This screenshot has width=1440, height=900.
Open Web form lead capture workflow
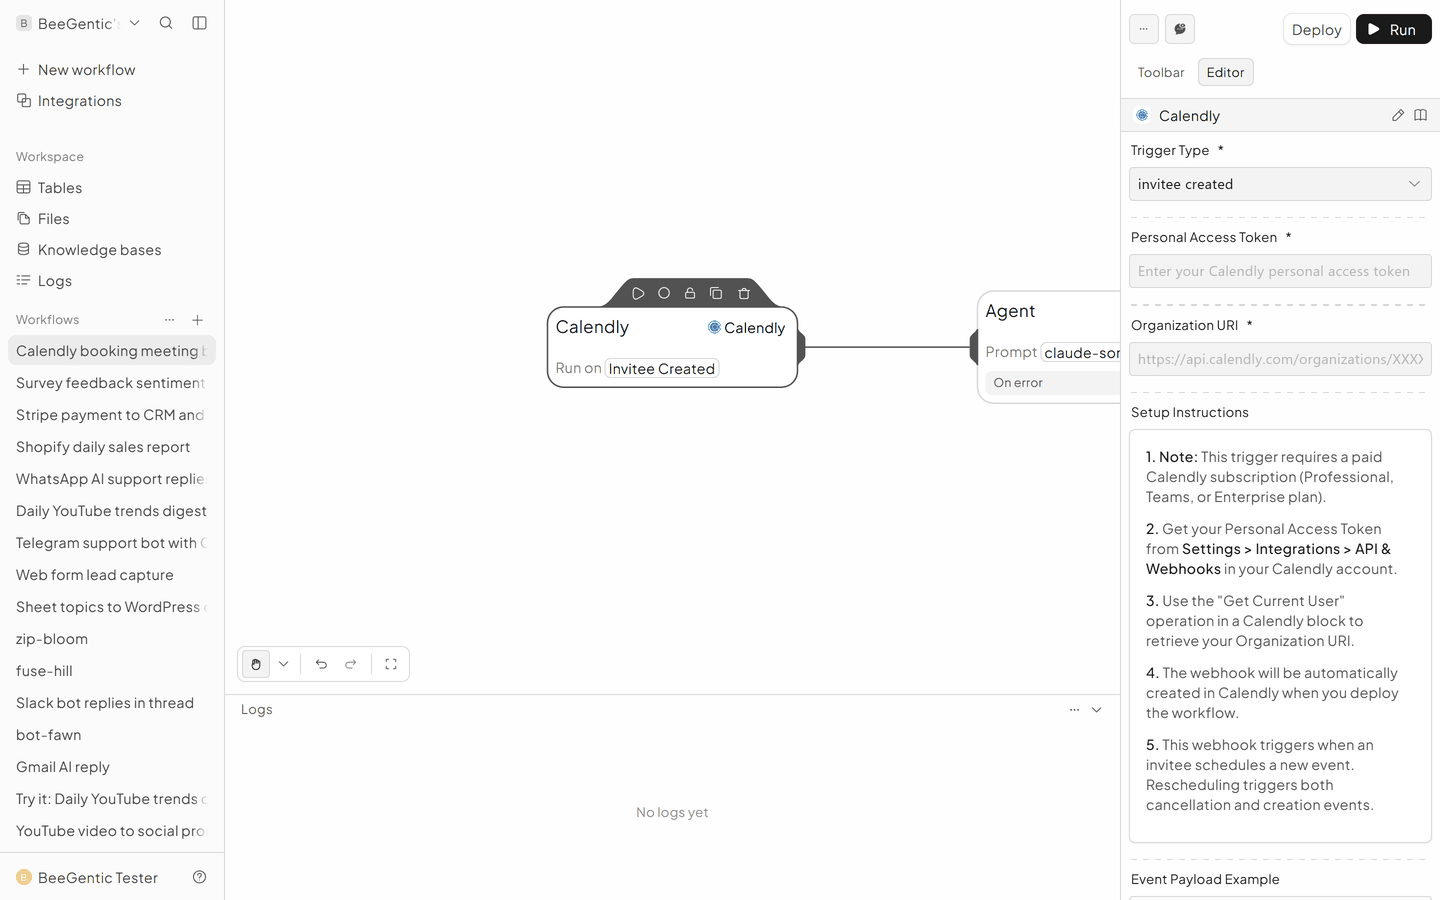click(112, 575)
